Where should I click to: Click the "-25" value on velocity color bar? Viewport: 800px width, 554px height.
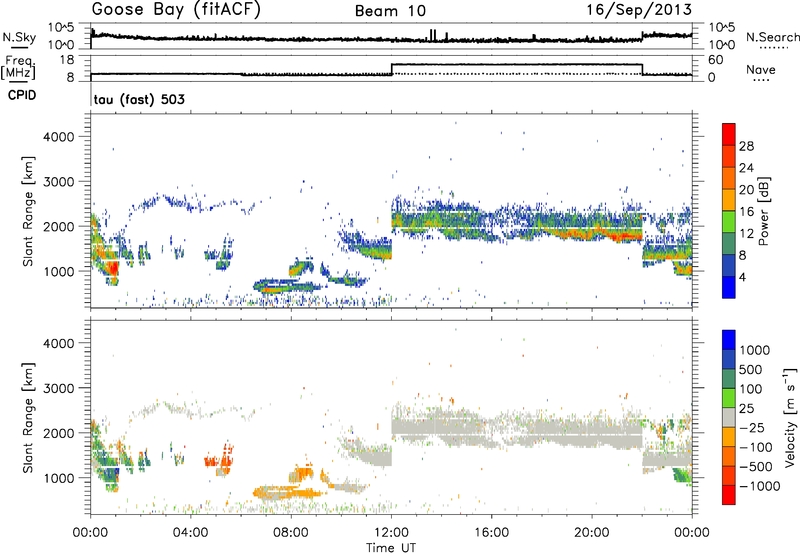click(751, 428)
